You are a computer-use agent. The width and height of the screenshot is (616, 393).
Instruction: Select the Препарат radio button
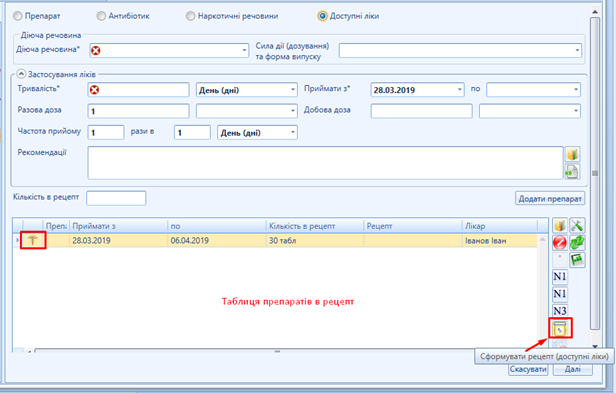tap(18, 16)
